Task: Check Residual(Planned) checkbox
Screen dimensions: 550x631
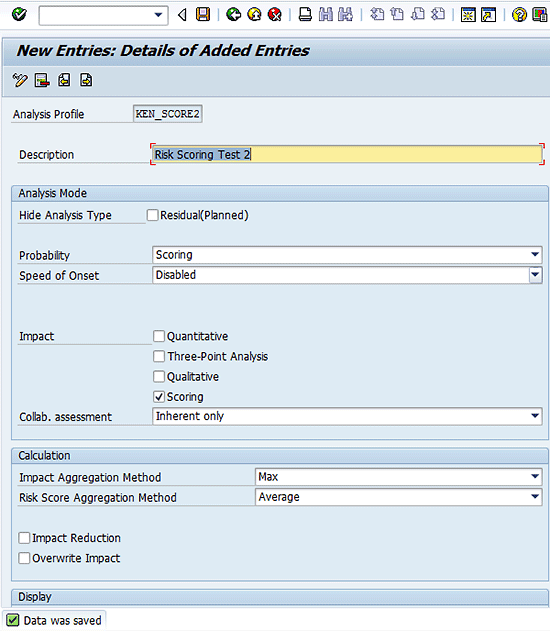Action: pos(152,215)
